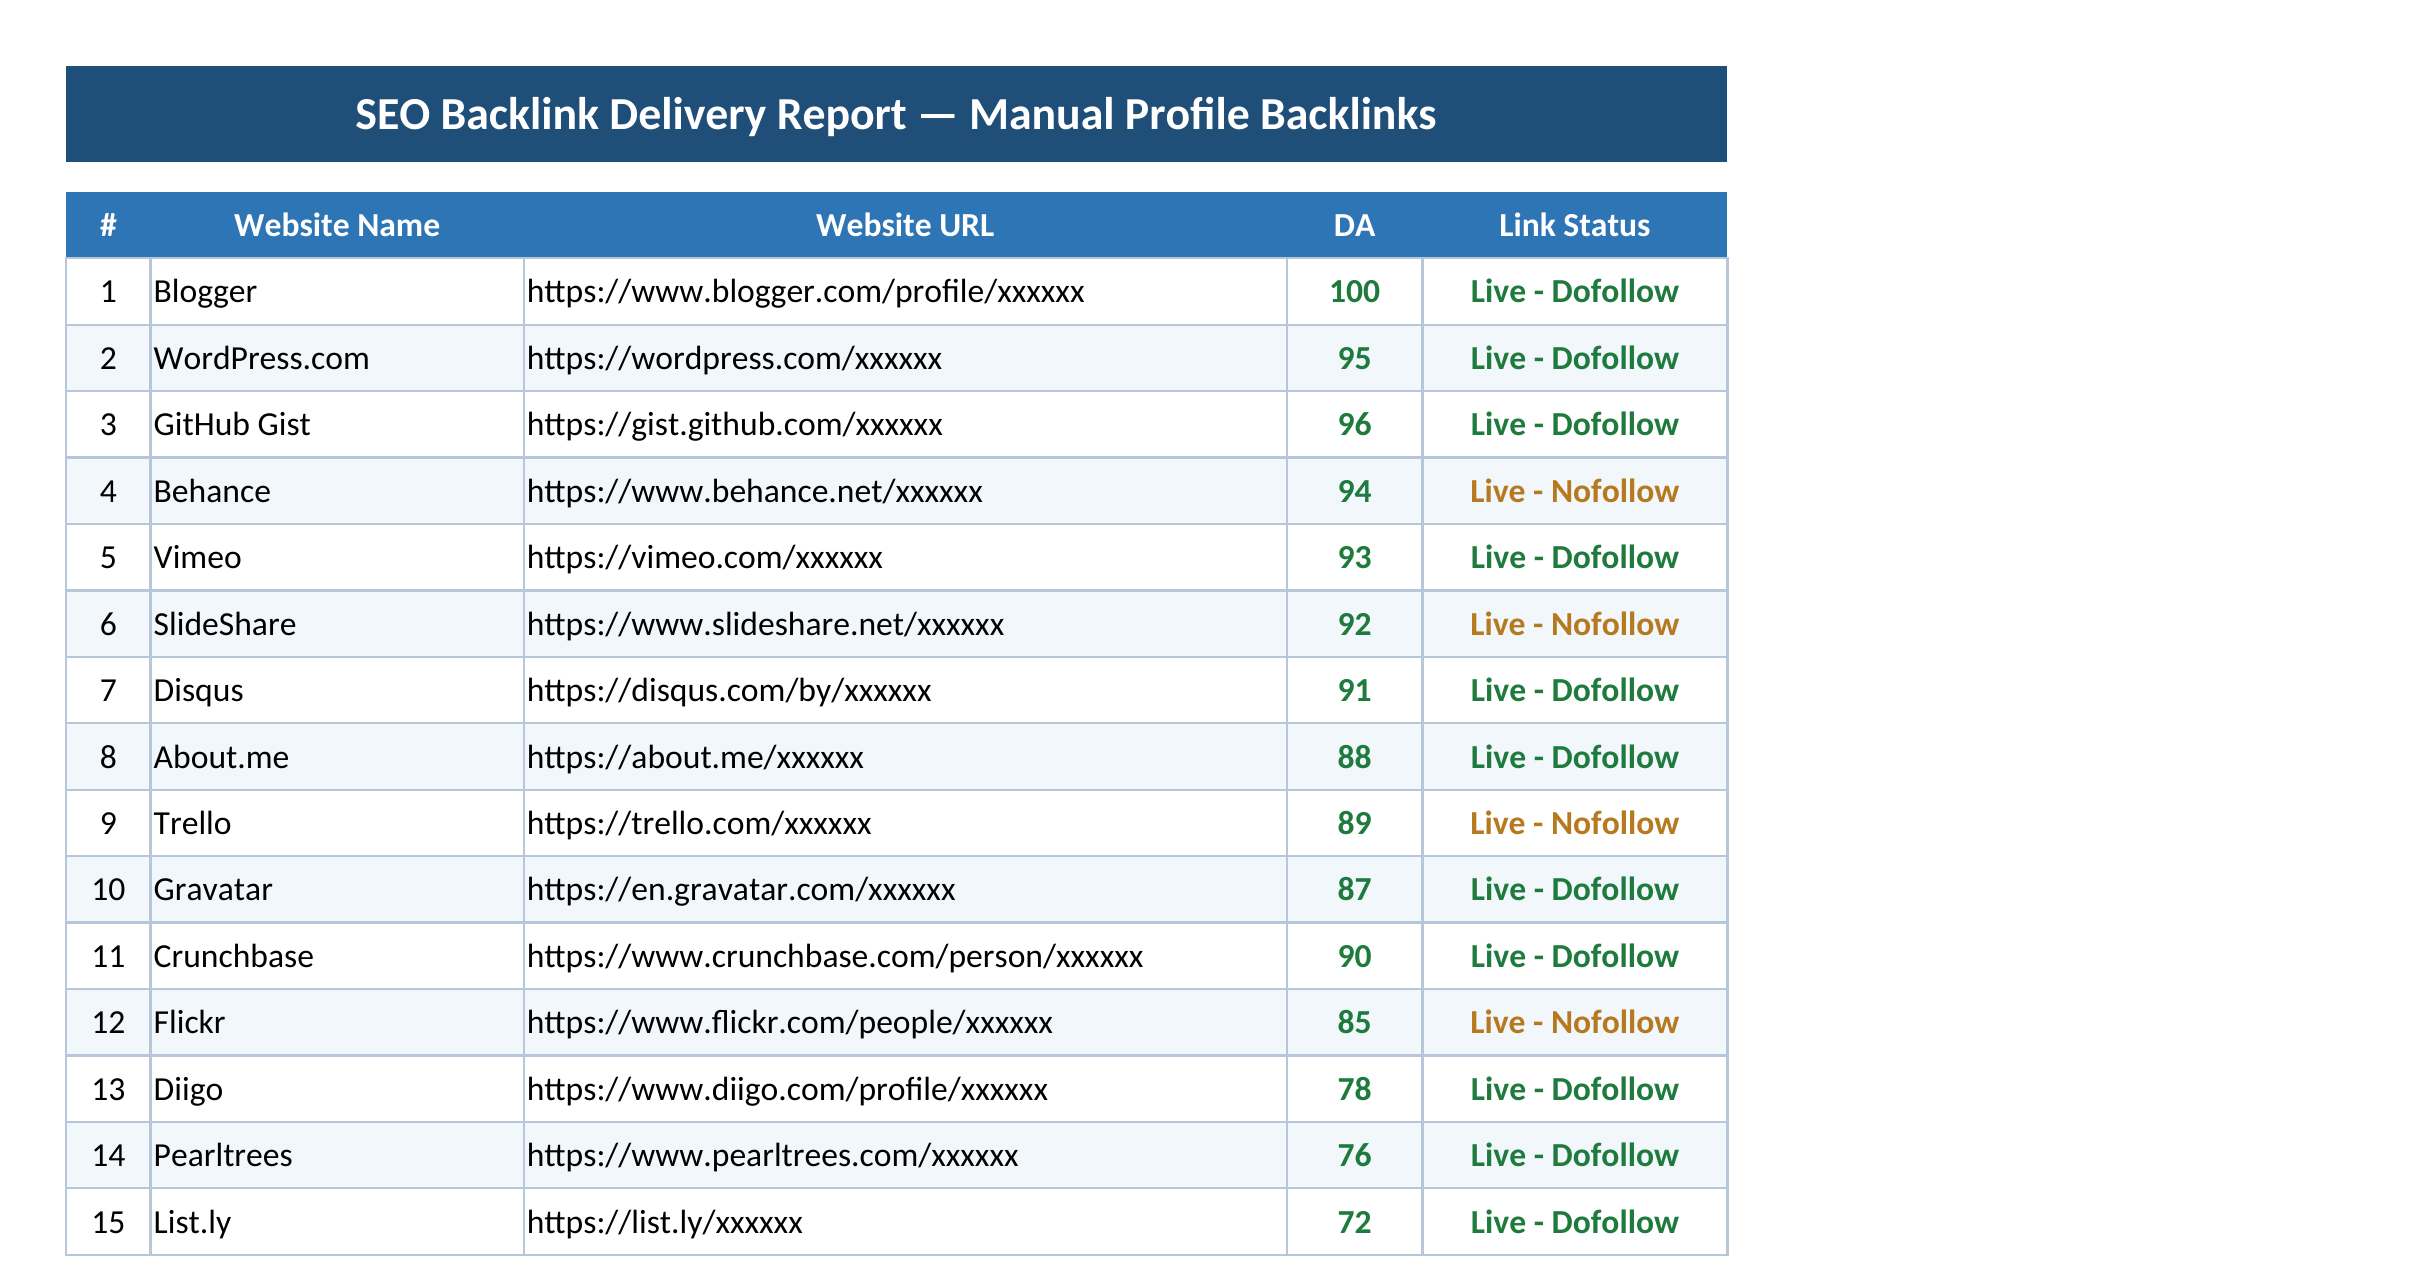Screen dimensions: 2420x1271
Task: Click the 'SlideShare' name cell
Action: 337,624
